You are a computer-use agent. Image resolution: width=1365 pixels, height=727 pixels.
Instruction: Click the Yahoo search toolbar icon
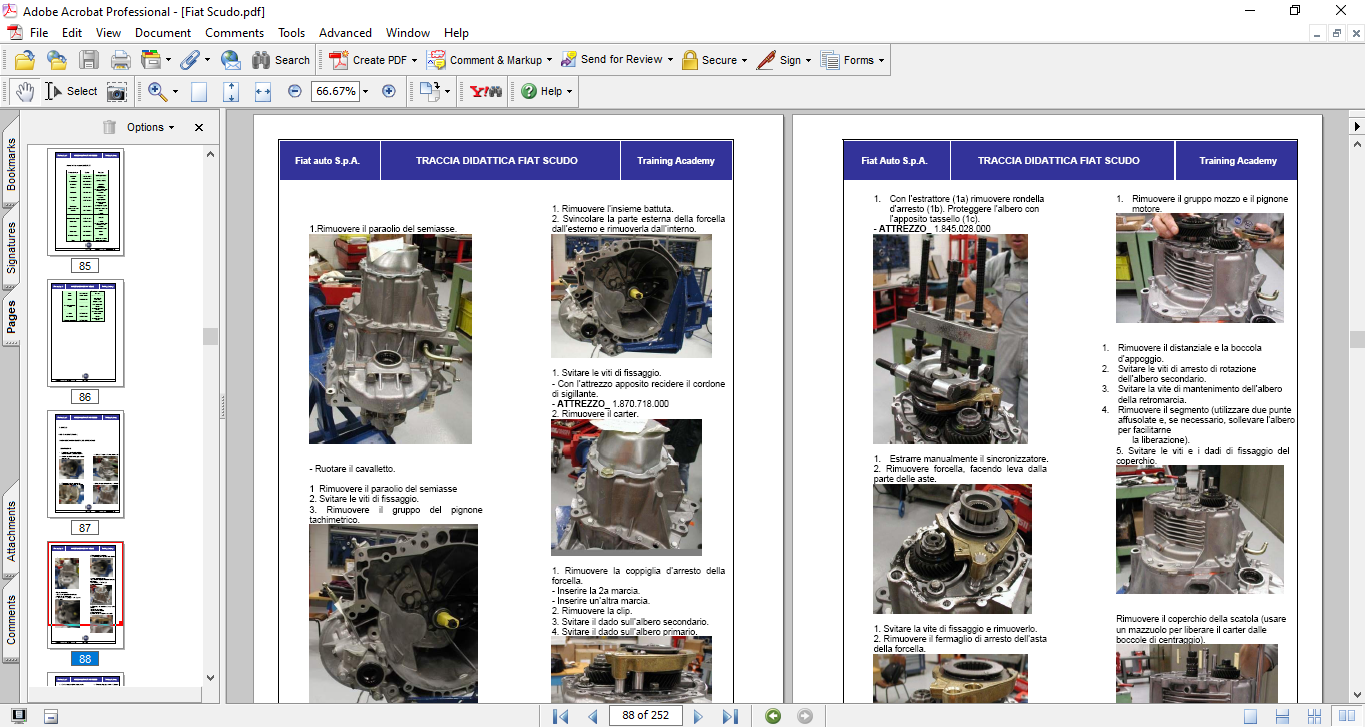coord(484,91)
